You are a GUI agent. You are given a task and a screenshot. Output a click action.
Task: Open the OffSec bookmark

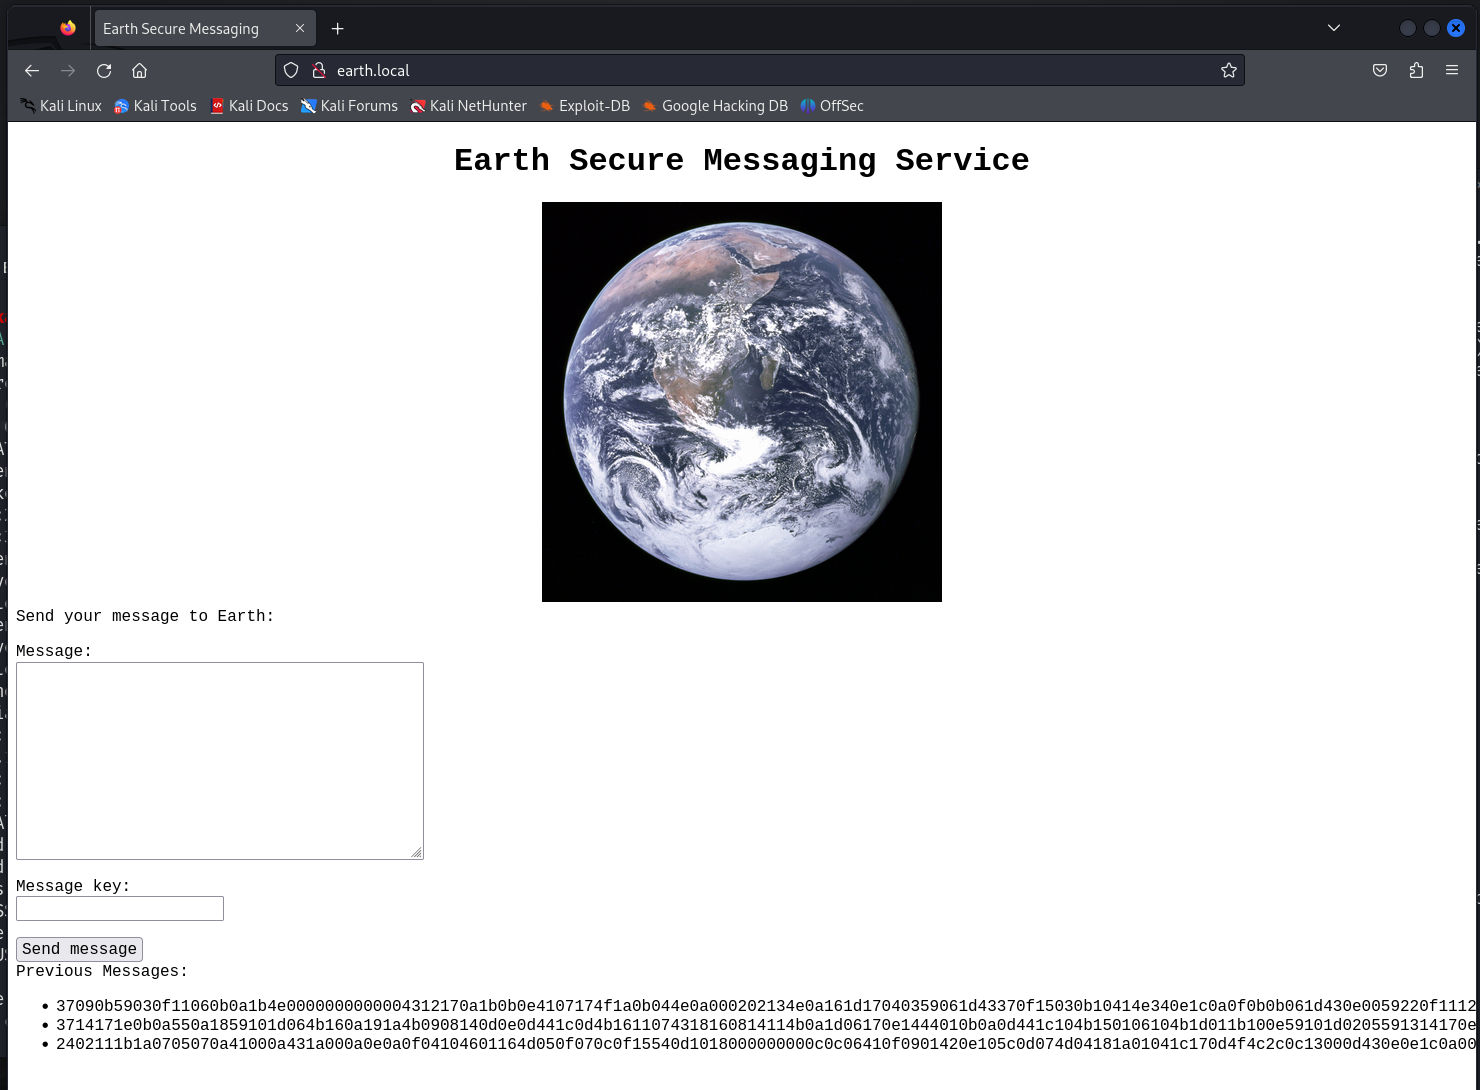pyautogui.click(x=832, y=106)
